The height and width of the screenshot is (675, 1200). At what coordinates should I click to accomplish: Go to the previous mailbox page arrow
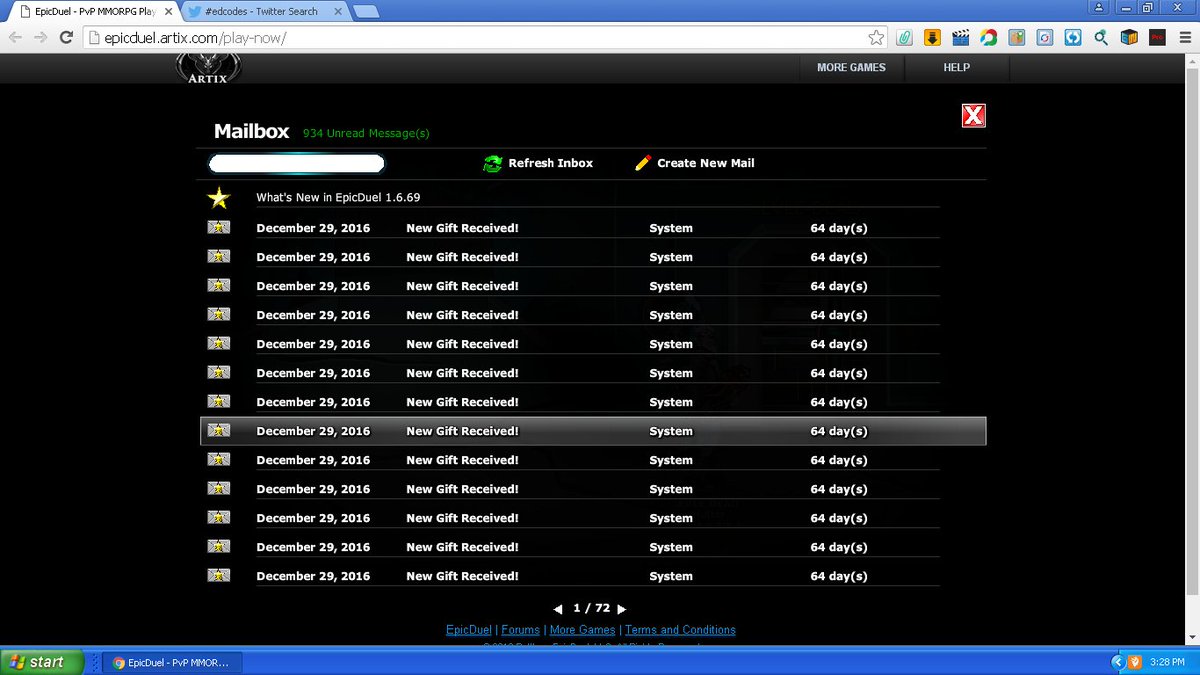pyautogui.click(x=558, y=609)
